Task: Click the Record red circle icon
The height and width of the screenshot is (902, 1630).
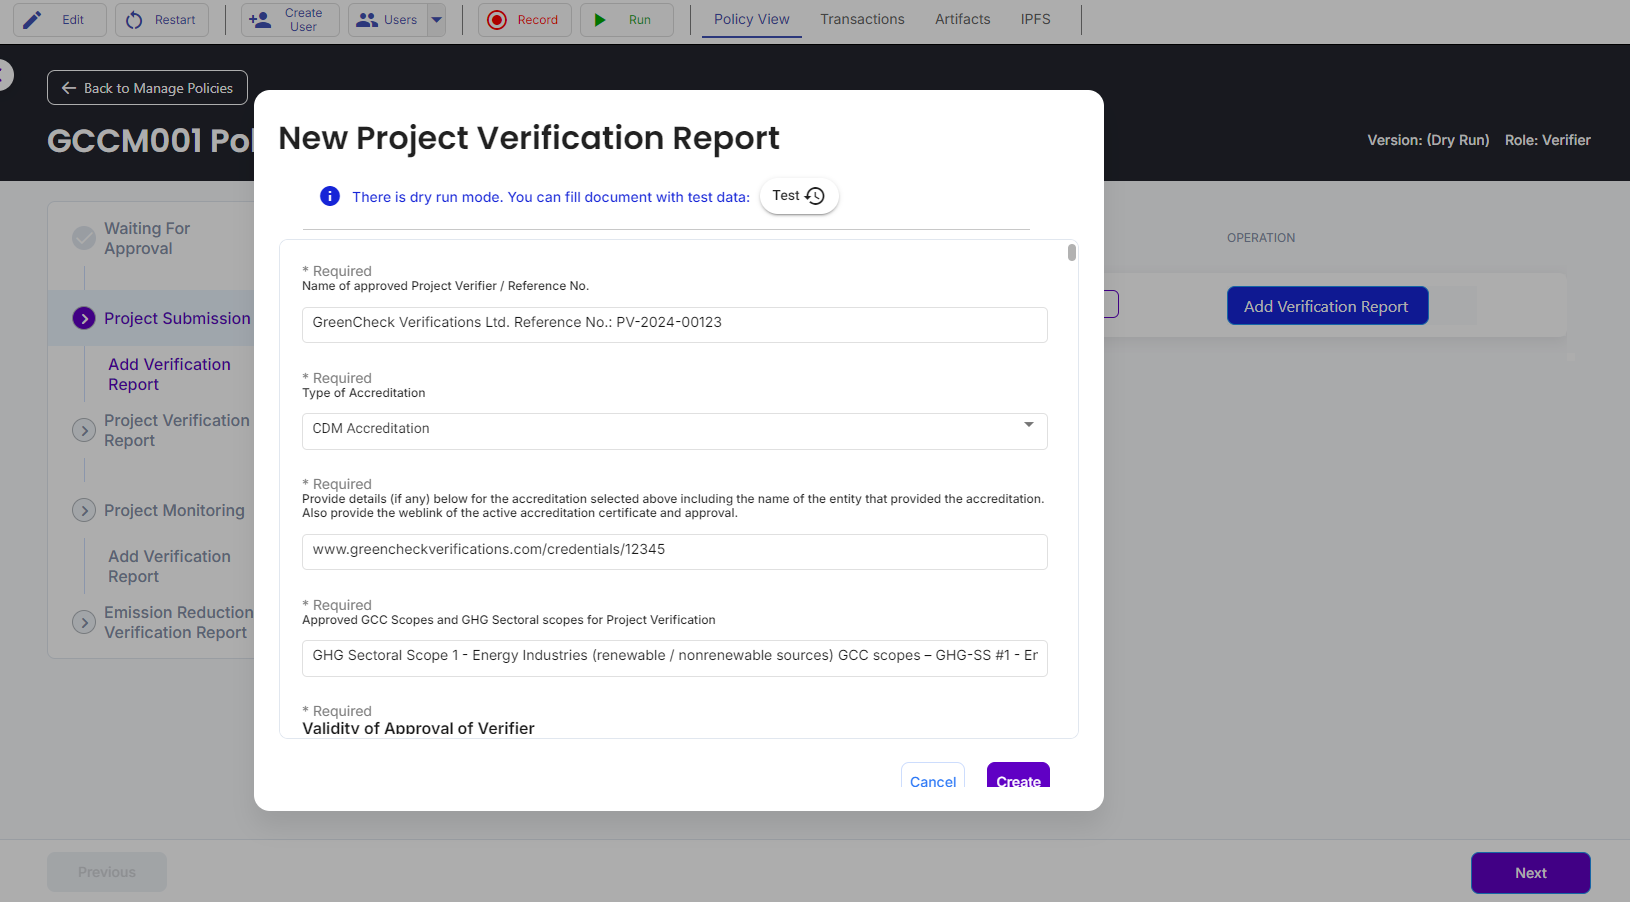Action: coord(497,20)
